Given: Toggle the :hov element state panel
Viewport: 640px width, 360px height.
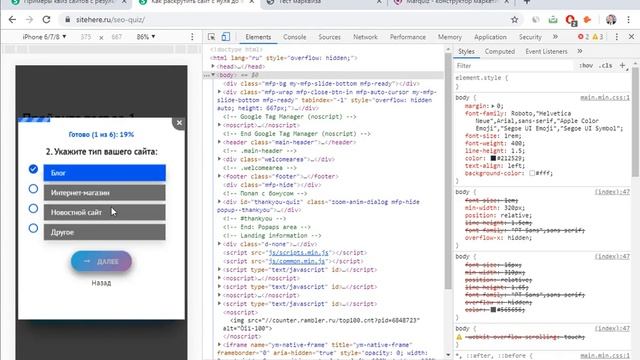Looking at the screenshot, I should (586, 65).
